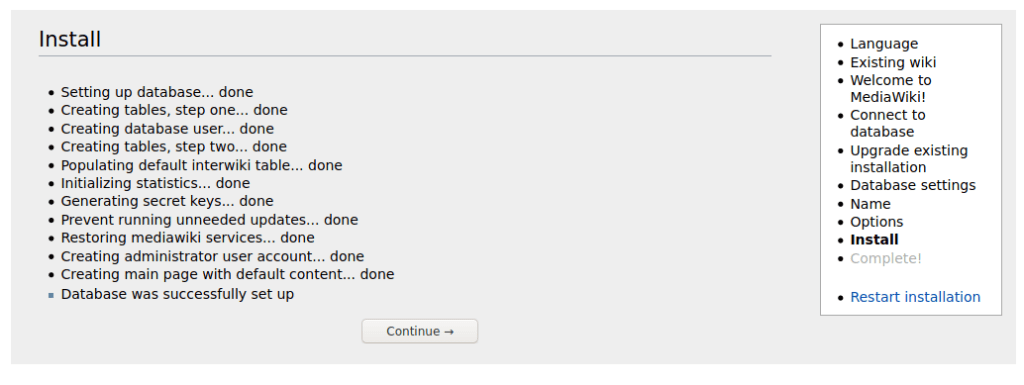Image resolution: width=1024 pixels, height=385 pixels.
Task: Click the blue square bullet icon
Action: 51,295
